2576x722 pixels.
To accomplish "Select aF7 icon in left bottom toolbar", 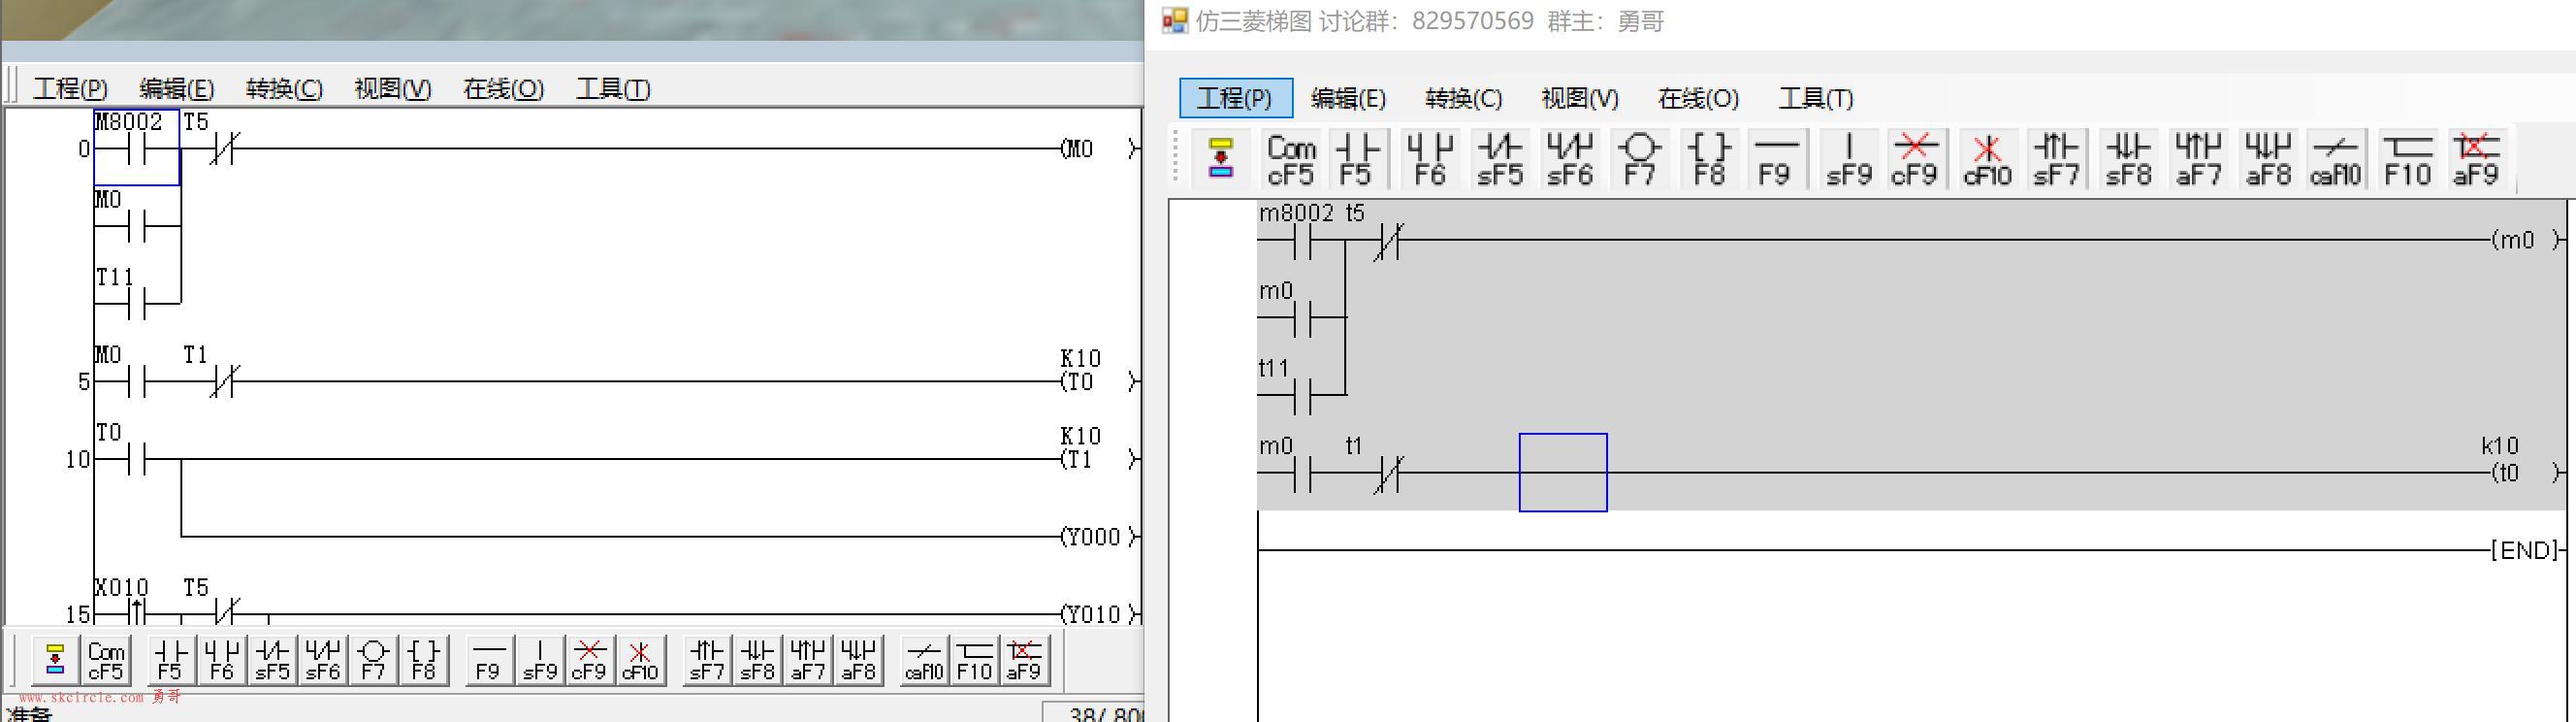I will point(808,660).
